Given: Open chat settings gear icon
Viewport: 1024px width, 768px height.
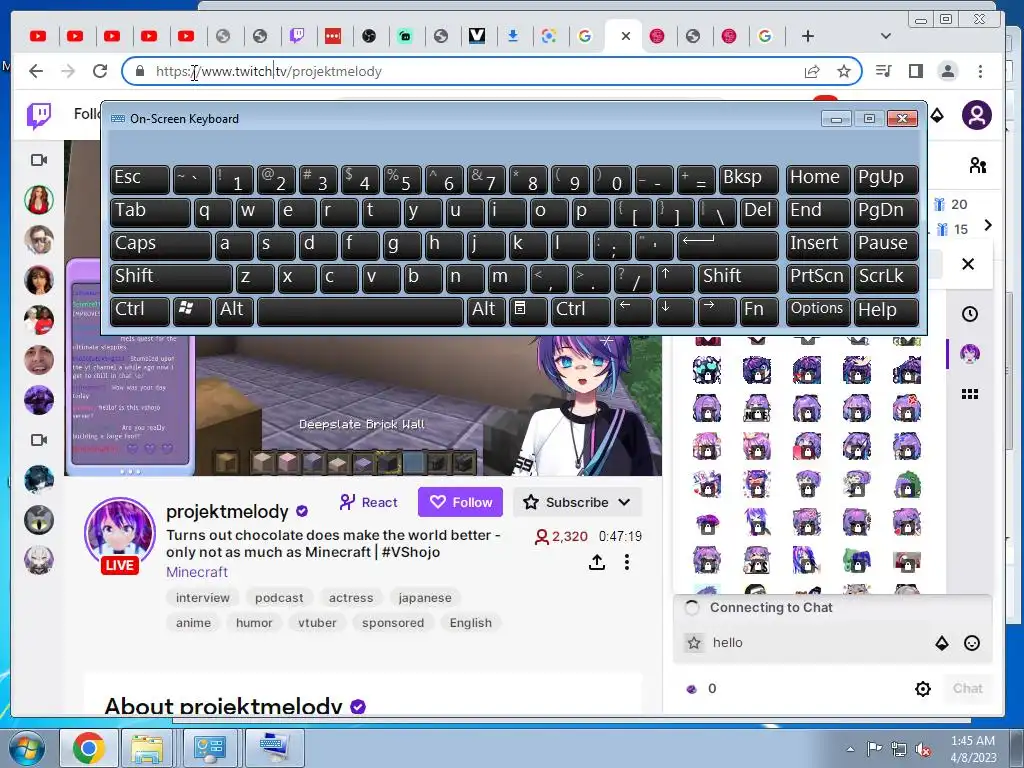Looking at the screenshot, I should click(923, 688).
